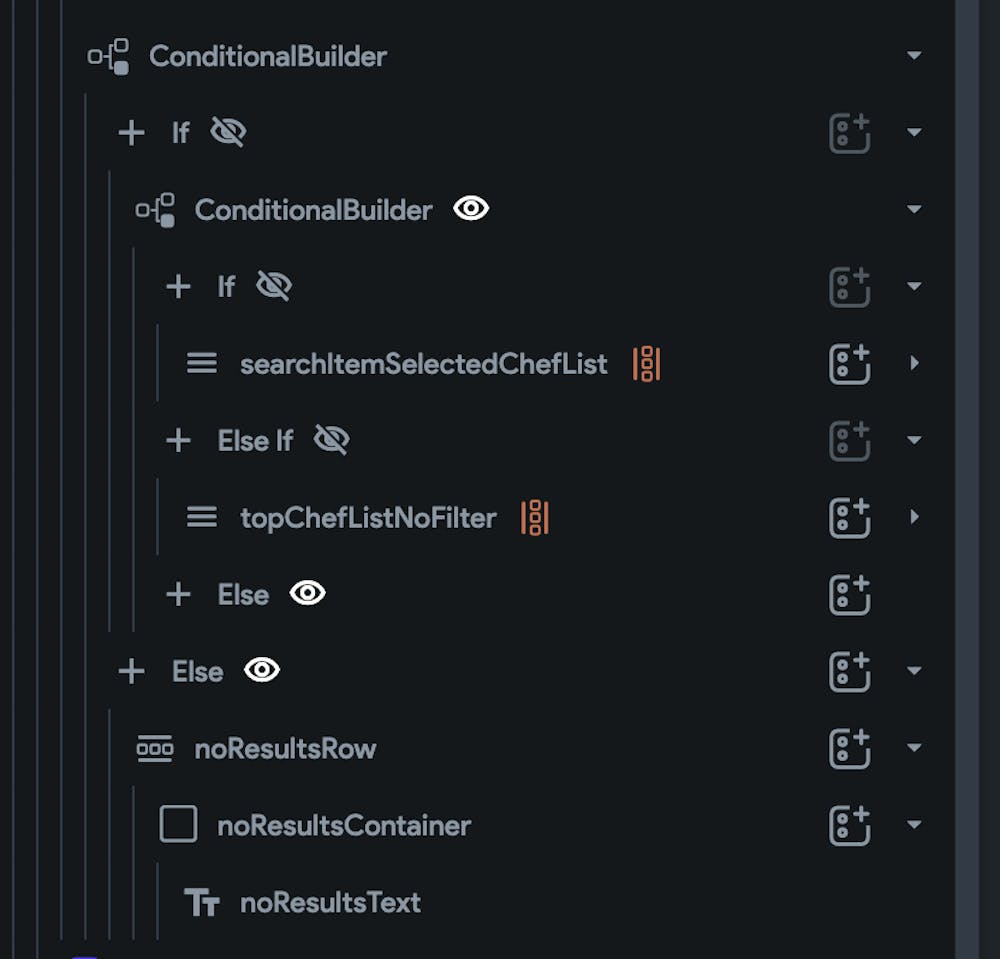Click the add-widget icon on noResultsContainer
The height and width of the screenshot is (959, 1000).
click(849, 825)
